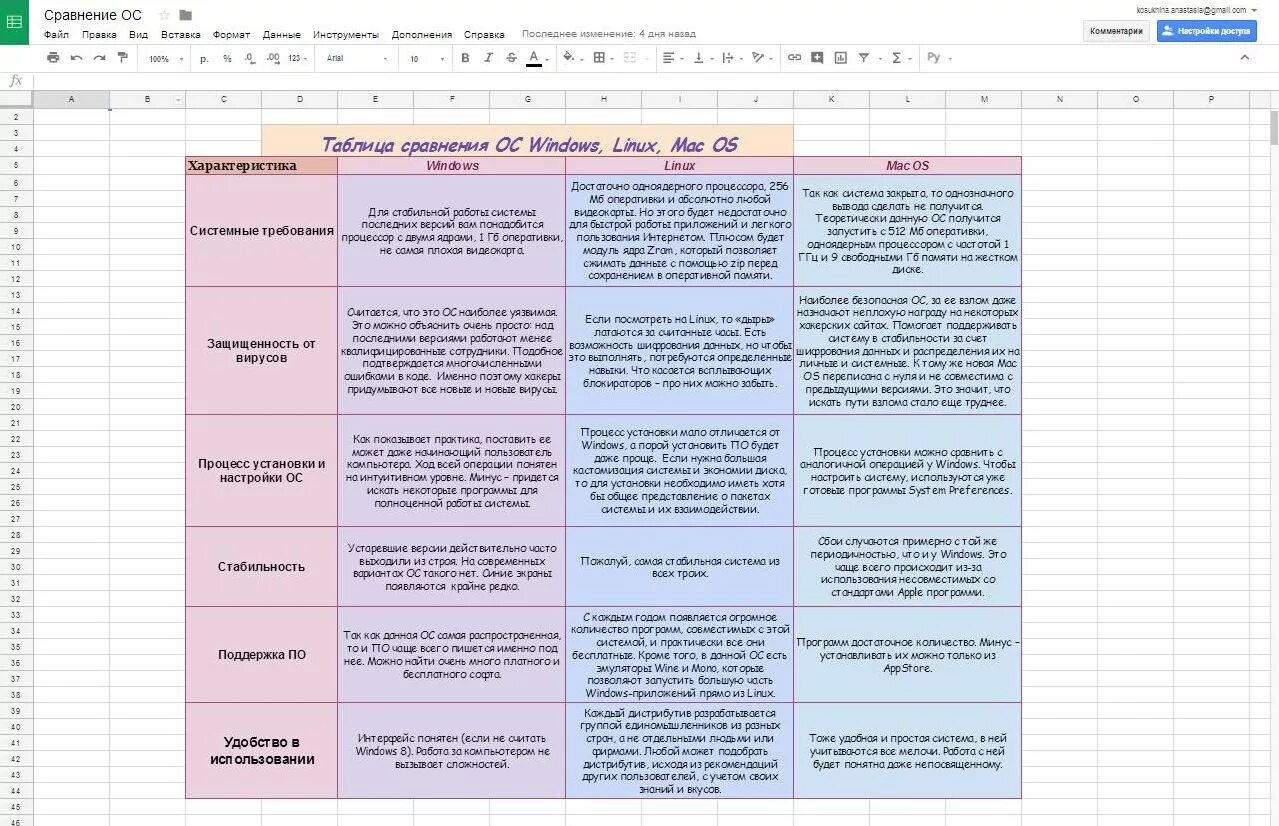
Task: Open the Вставка menu
Action: [x=180, y=34]
